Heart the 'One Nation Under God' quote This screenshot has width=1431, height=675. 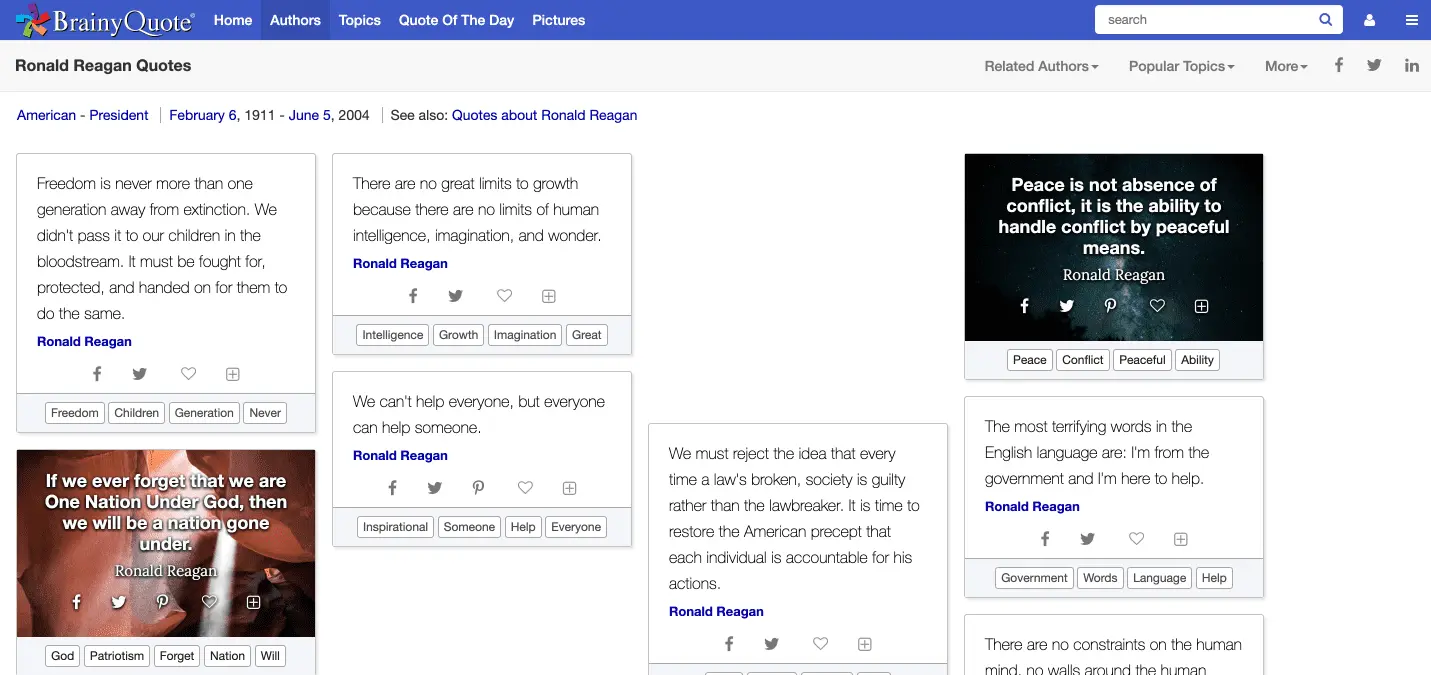click(209, 602)
